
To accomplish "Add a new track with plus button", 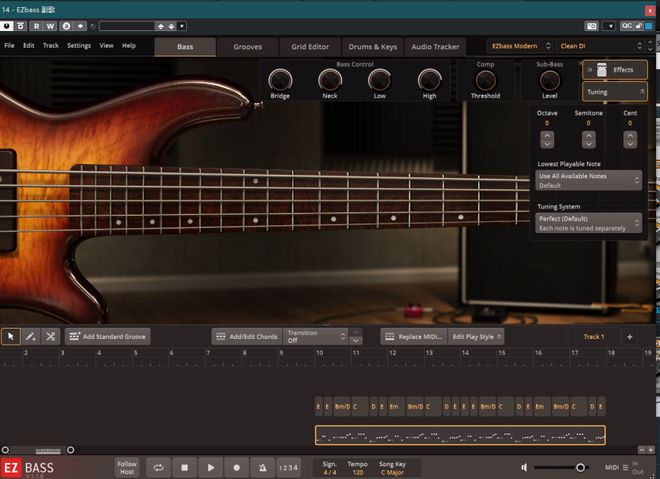I will (629, 337).
